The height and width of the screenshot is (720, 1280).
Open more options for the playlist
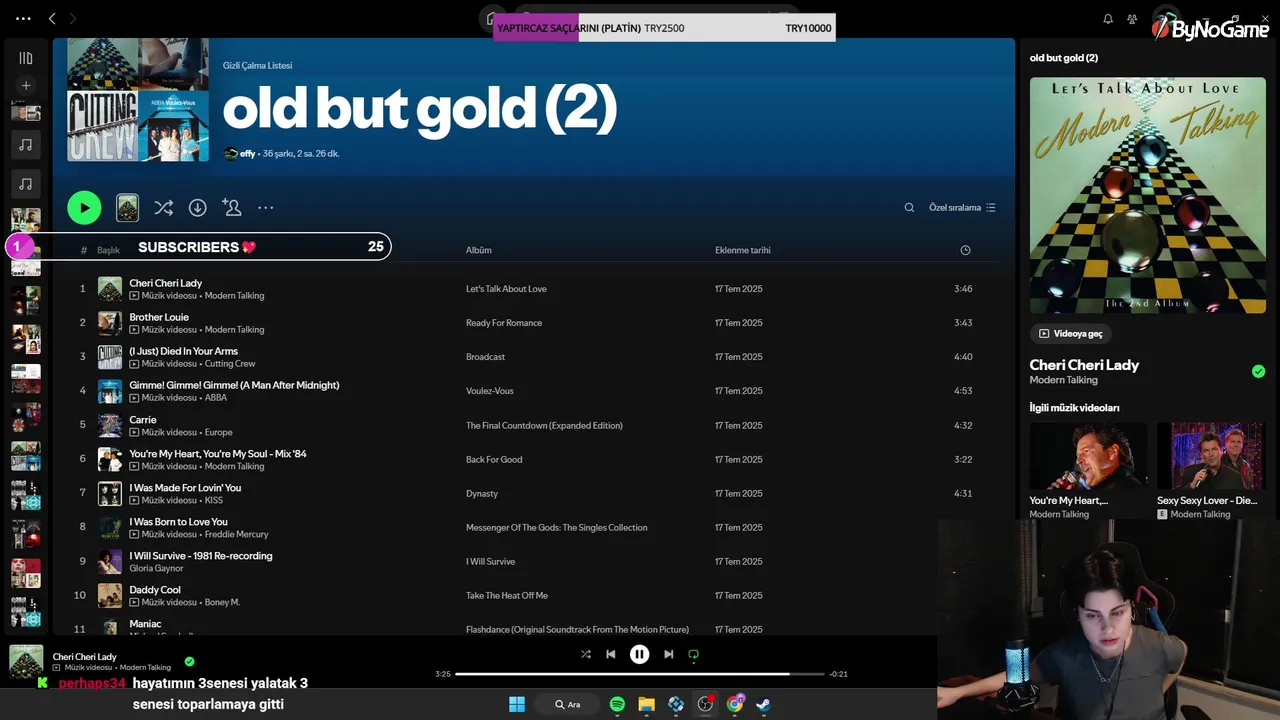point(265,208)
